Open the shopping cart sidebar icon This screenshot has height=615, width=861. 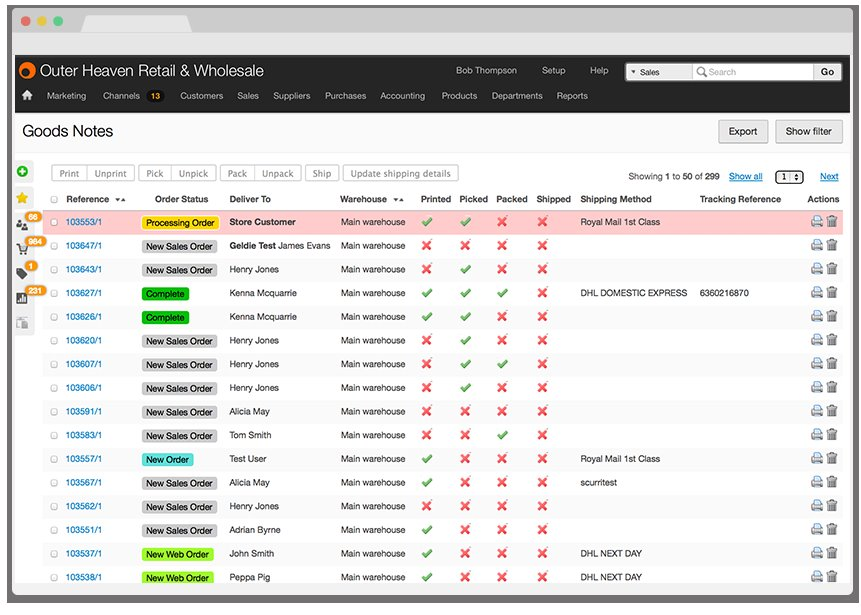23,249
